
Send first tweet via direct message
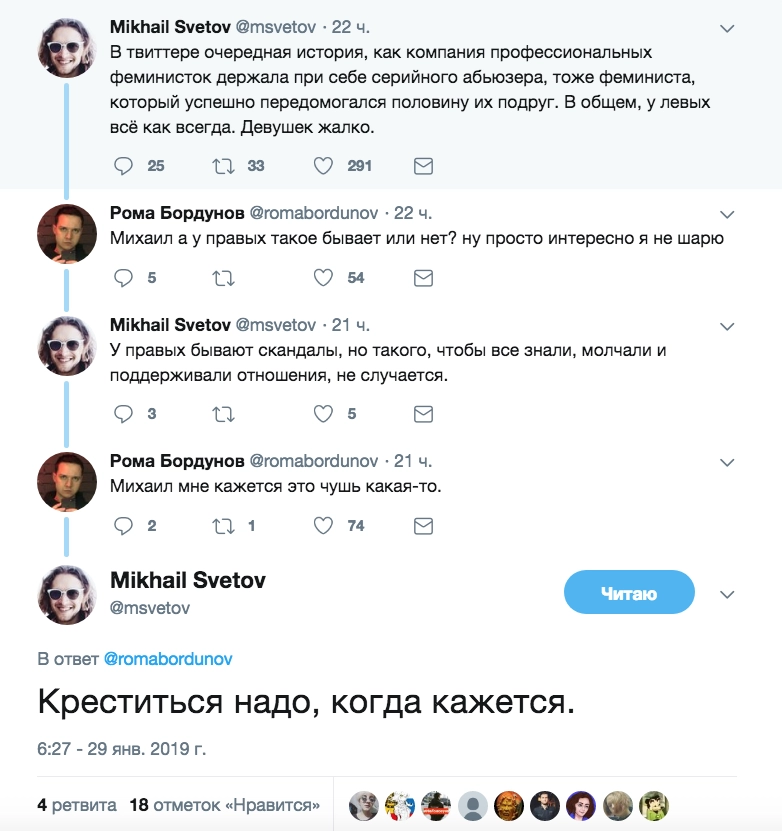pyautogui.click(x=423, y=166)
